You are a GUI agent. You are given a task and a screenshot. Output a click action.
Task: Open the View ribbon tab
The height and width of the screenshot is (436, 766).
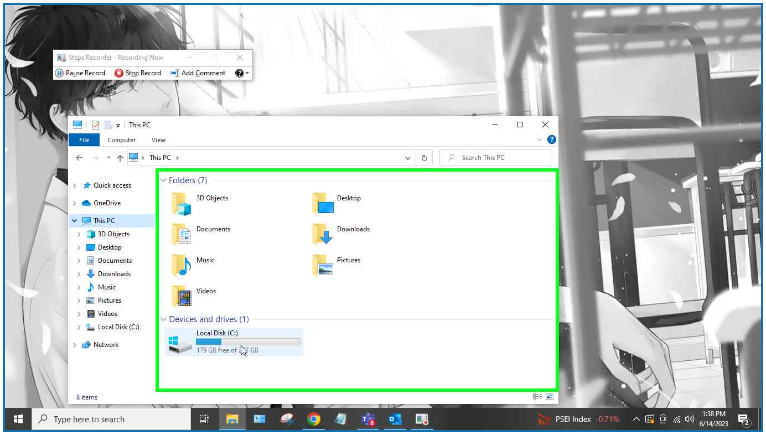pos(158,140)
